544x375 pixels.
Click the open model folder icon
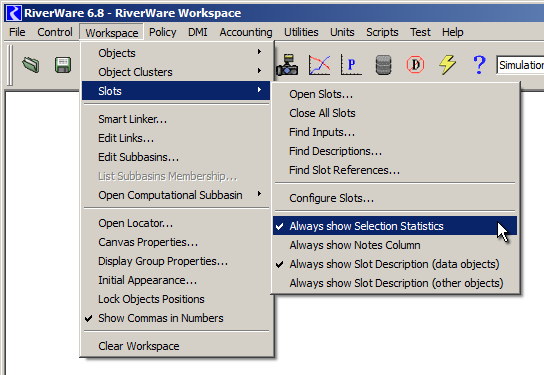click(31, 65)
